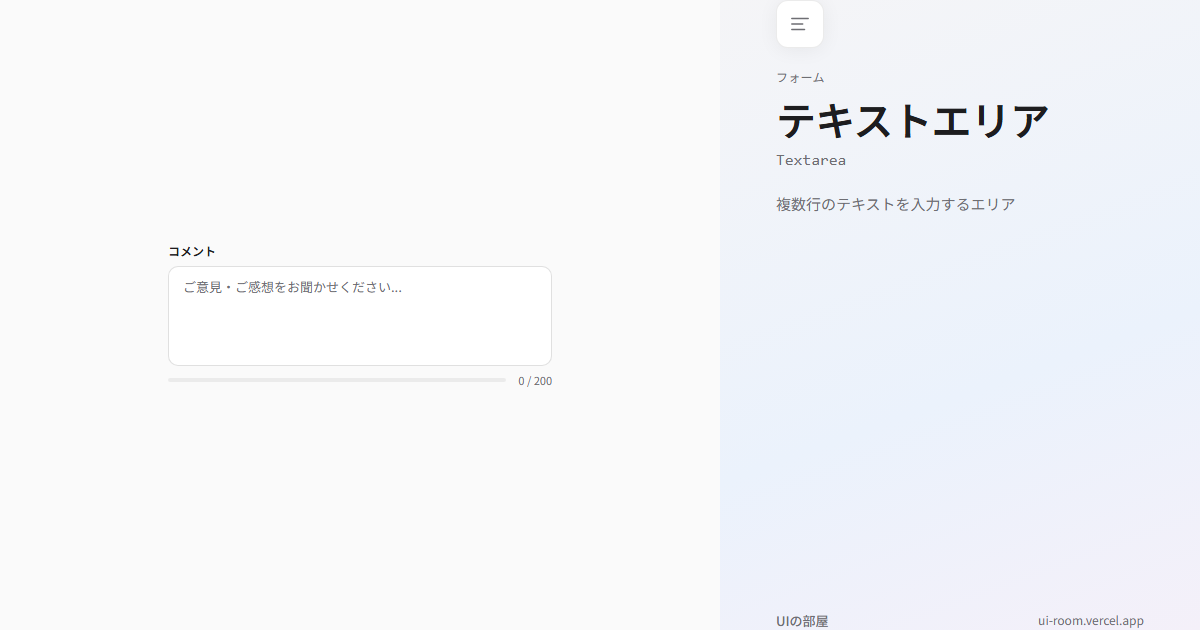The width and height of the screenshot is (1200, 630).
Task: Click into the コメント textarea
Action: point(360,316)
